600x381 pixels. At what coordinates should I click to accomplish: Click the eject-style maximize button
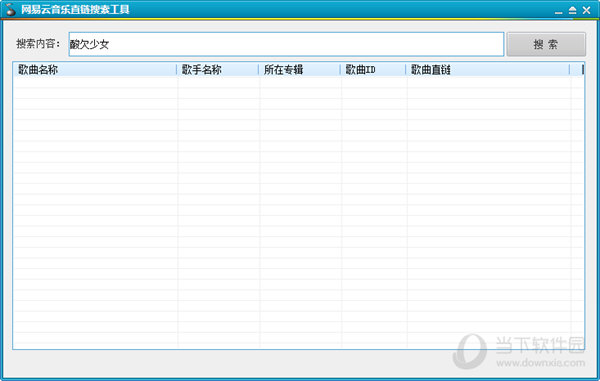pyautogui.click(x=572, y=10)
